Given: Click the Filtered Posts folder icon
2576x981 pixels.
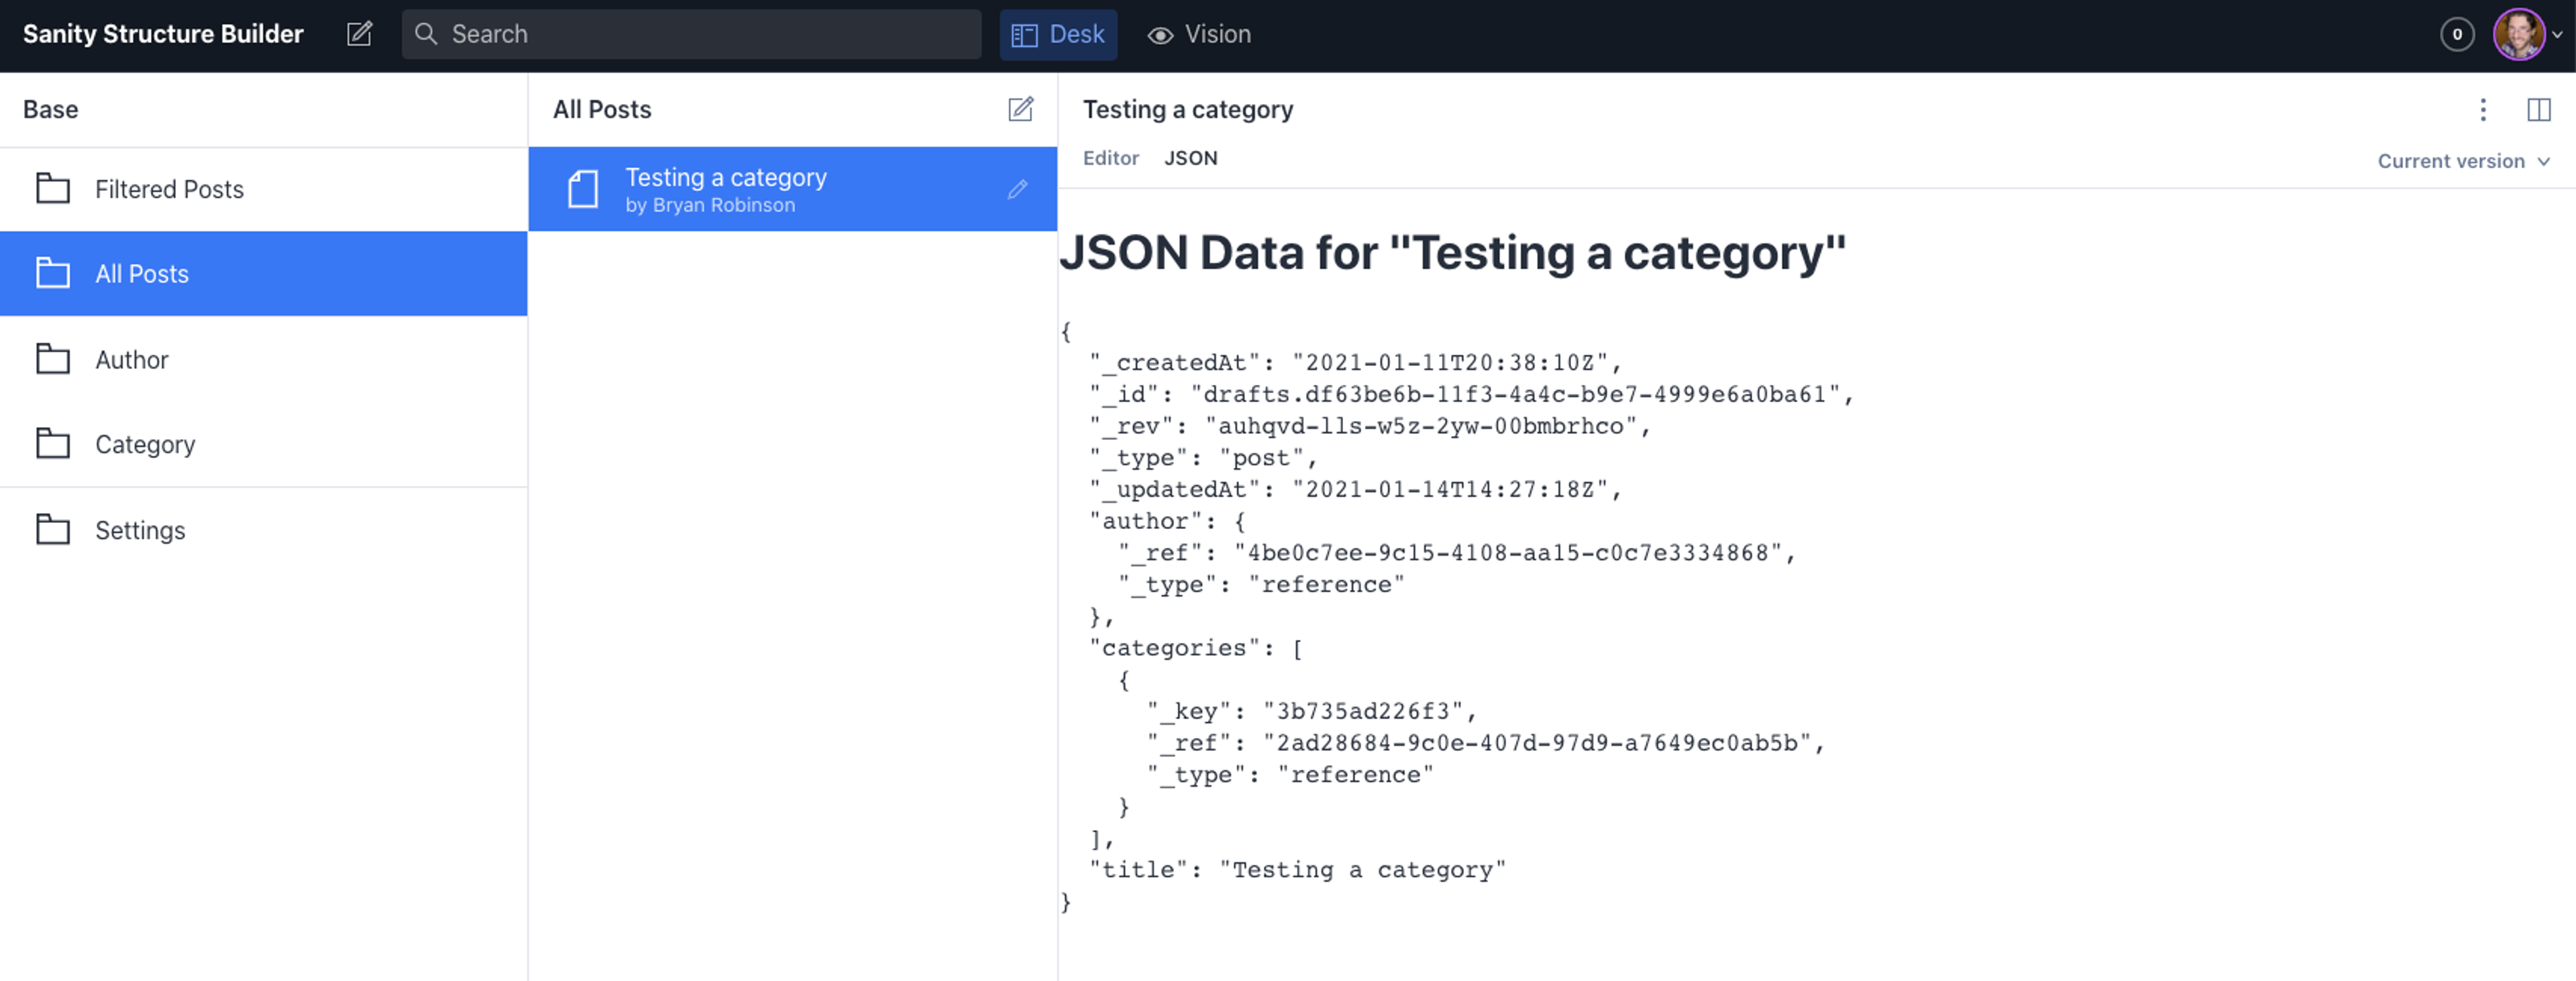Looking at the screenshot, I should [53, 189].
